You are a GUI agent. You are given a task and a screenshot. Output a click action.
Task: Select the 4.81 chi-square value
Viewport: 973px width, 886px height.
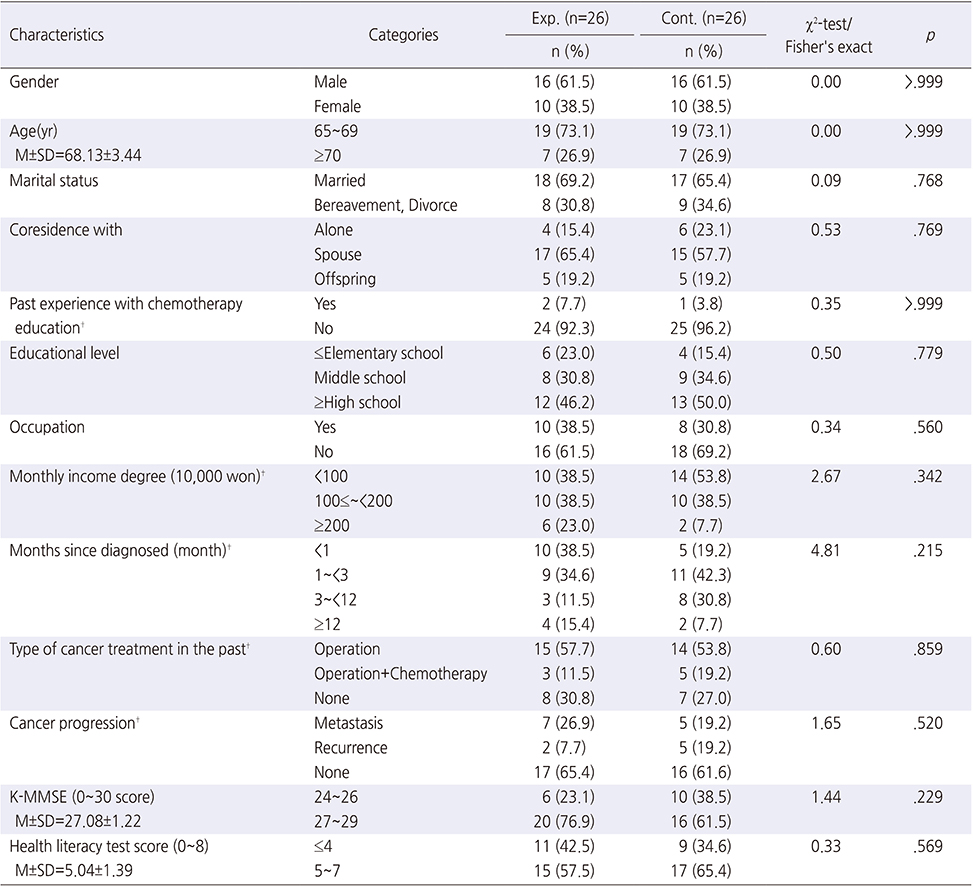826,550
